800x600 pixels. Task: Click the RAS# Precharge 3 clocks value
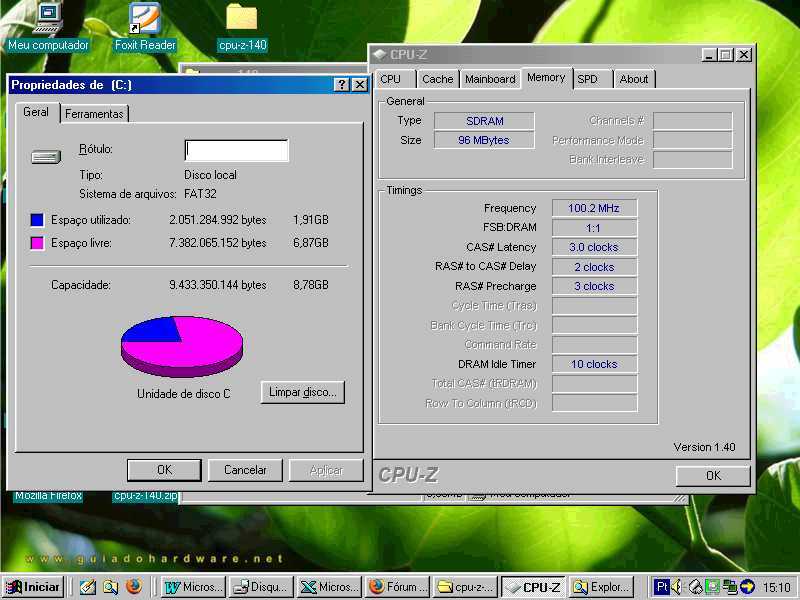[594, 286]
